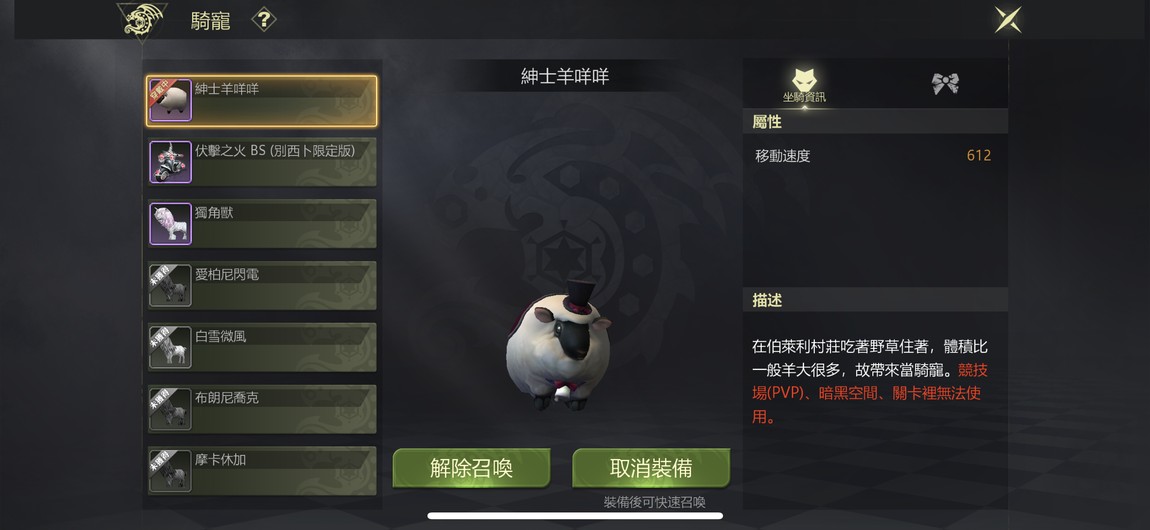
Task: Select the 紳士羊咩咩 sheep portrait icon
Action: tap(171, 100)
